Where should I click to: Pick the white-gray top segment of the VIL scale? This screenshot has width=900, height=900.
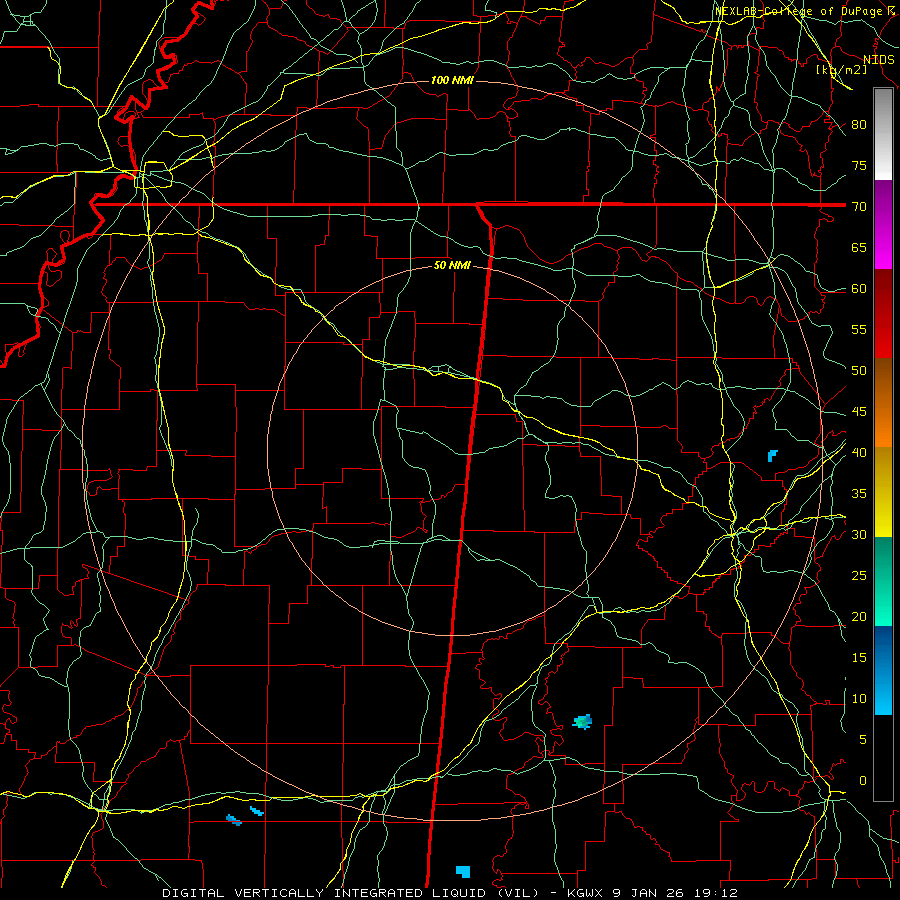point(883,134)
